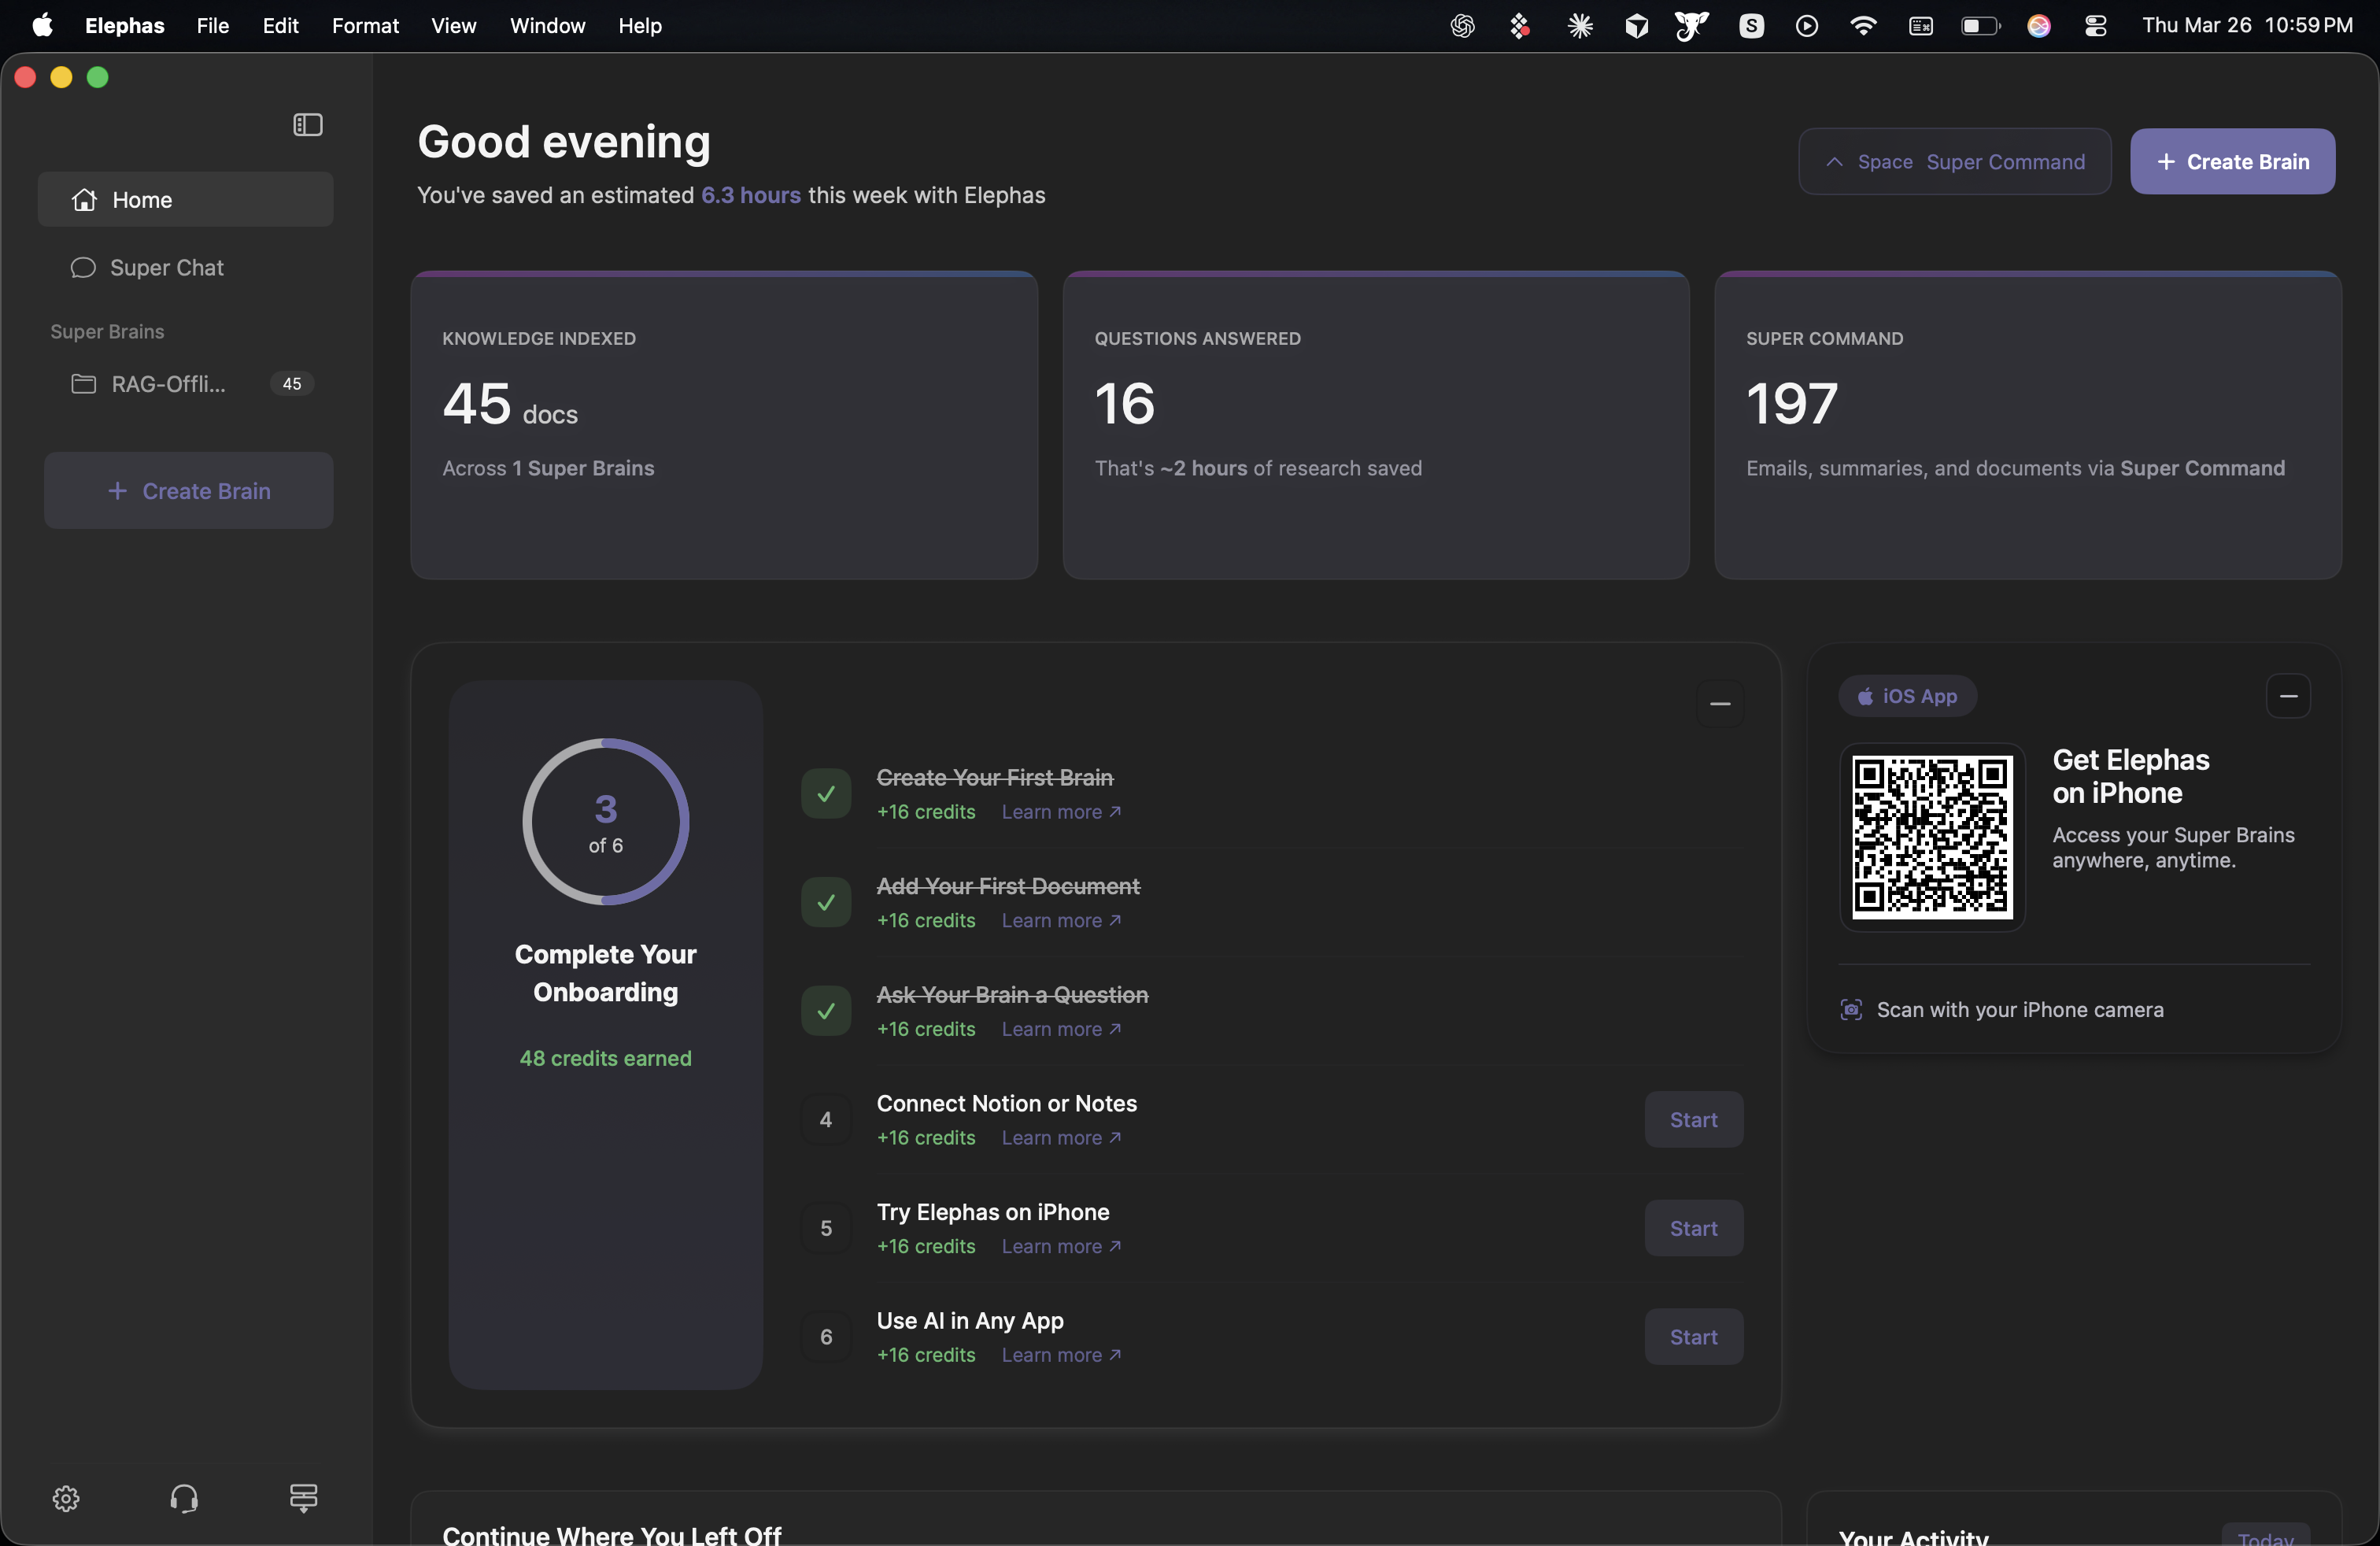Screen dimensions: 2380x1546
Task: Start the Use AI in Any App step
Action: 1693,1337
